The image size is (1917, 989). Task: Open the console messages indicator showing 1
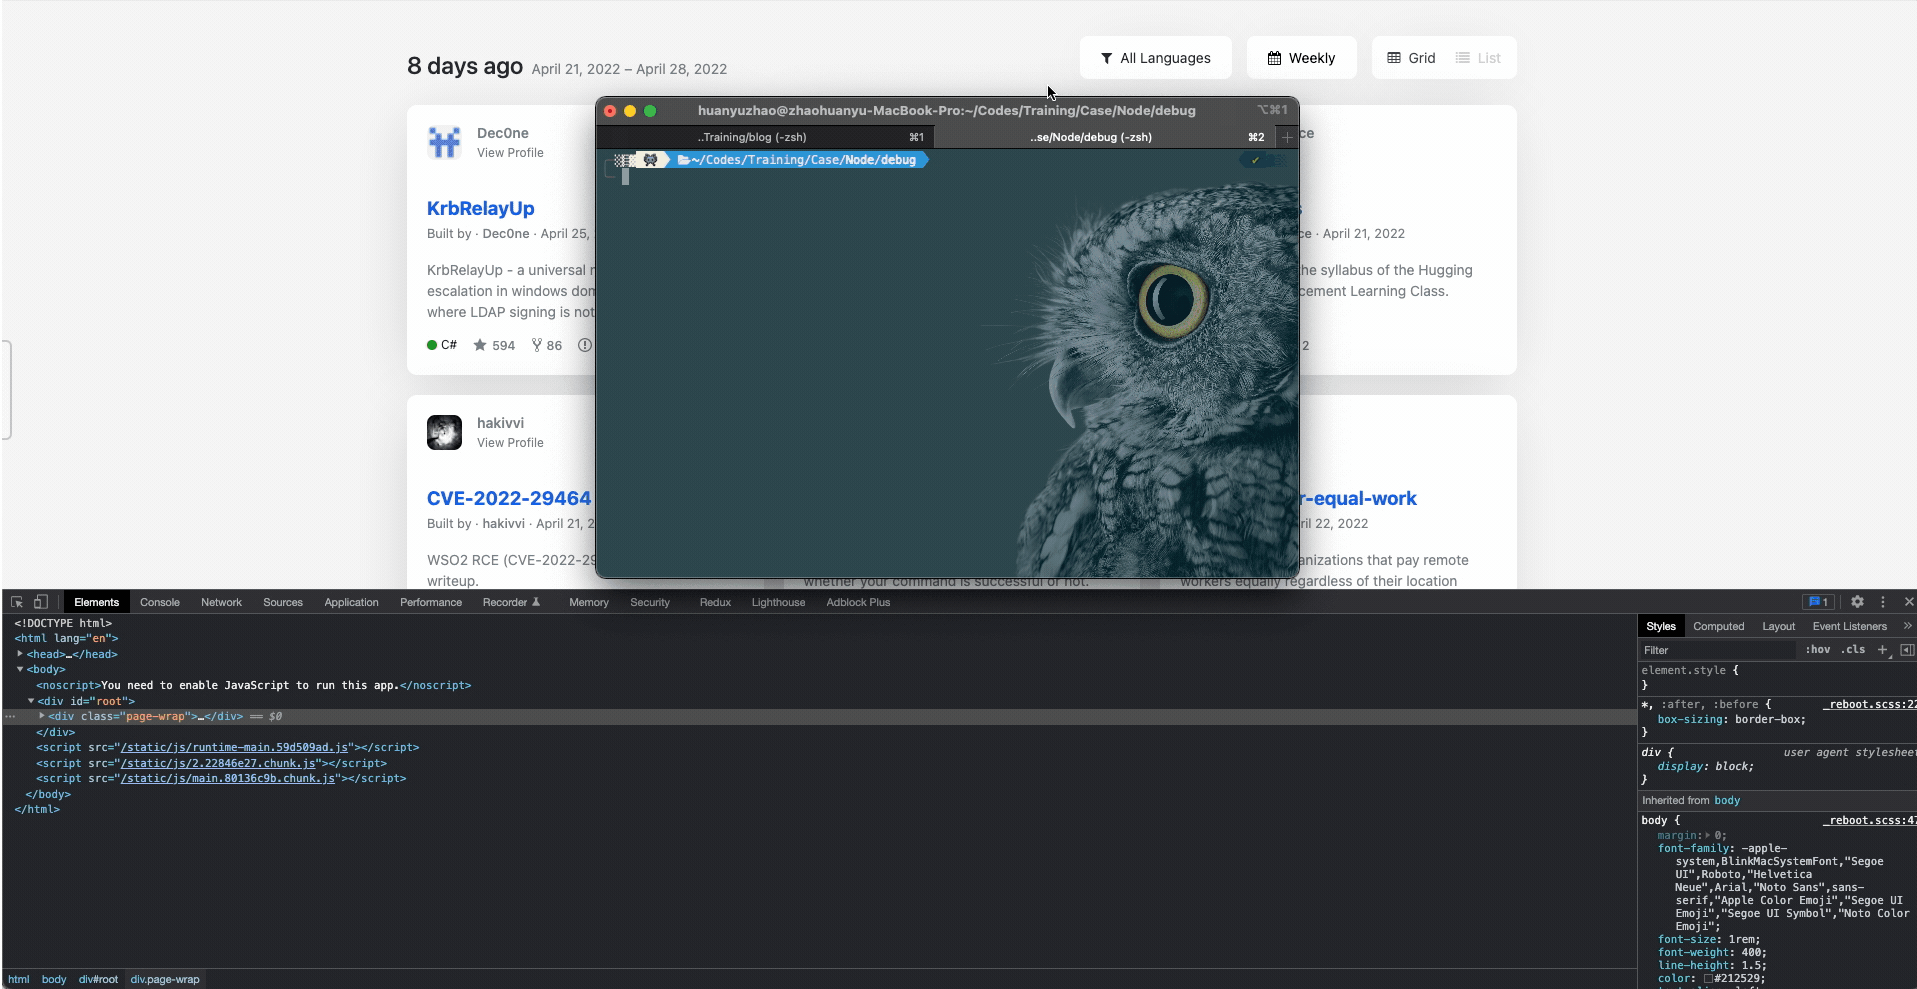pos(1818,601)
